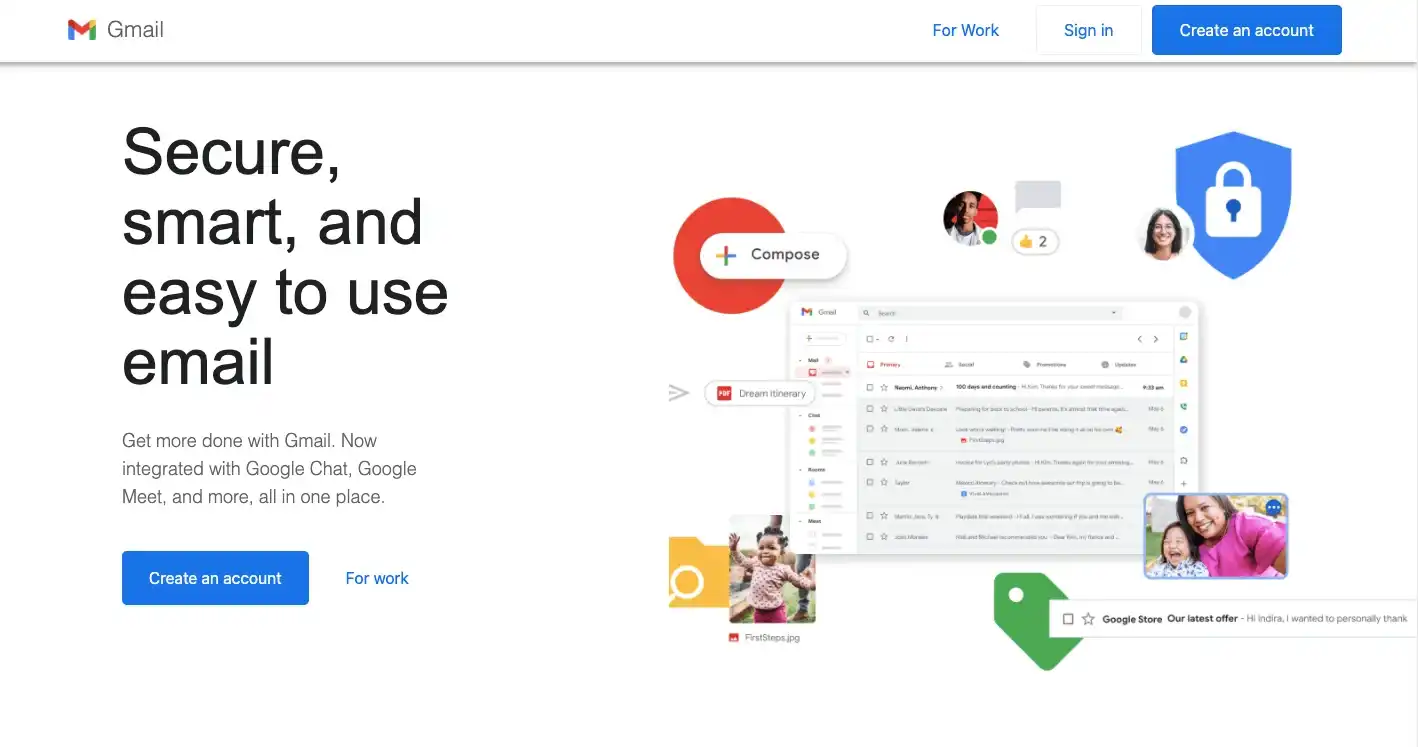This screenshot has width=1418, height=747.
Task: Click the refresh icon in the mockup toolbar
Action: pos(891,339)
